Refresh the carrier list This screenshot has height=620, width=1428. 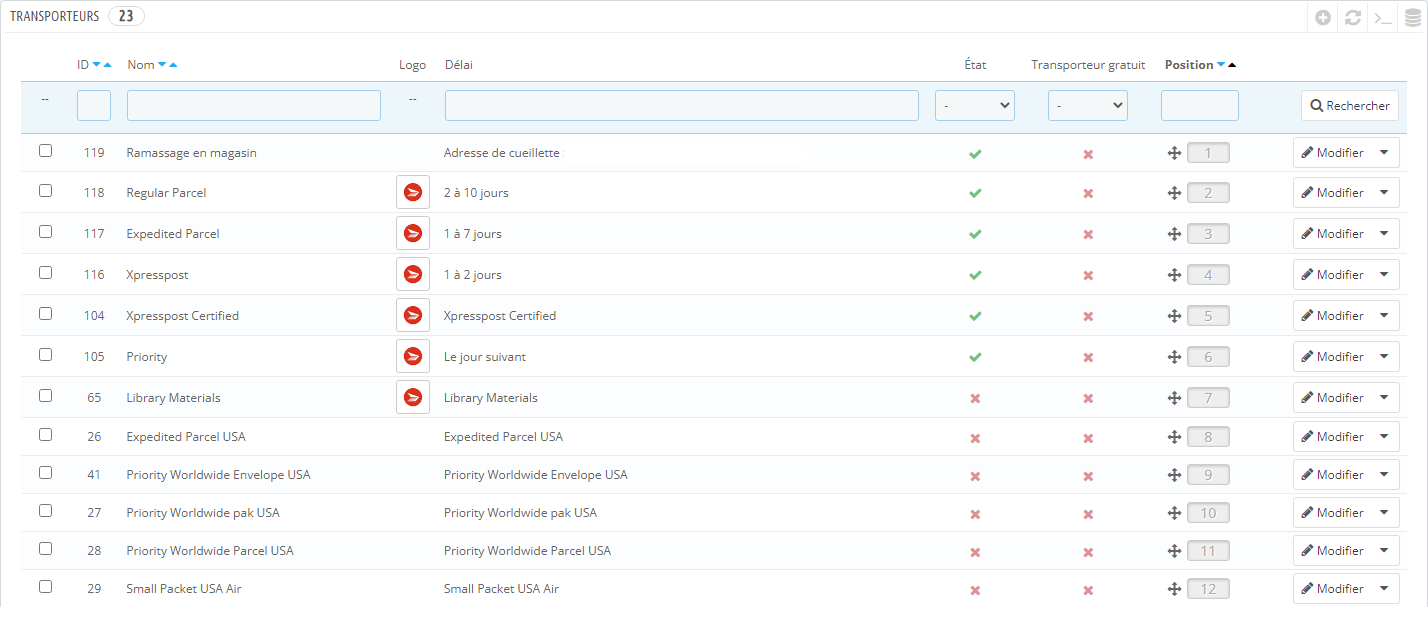point(1353,17)
